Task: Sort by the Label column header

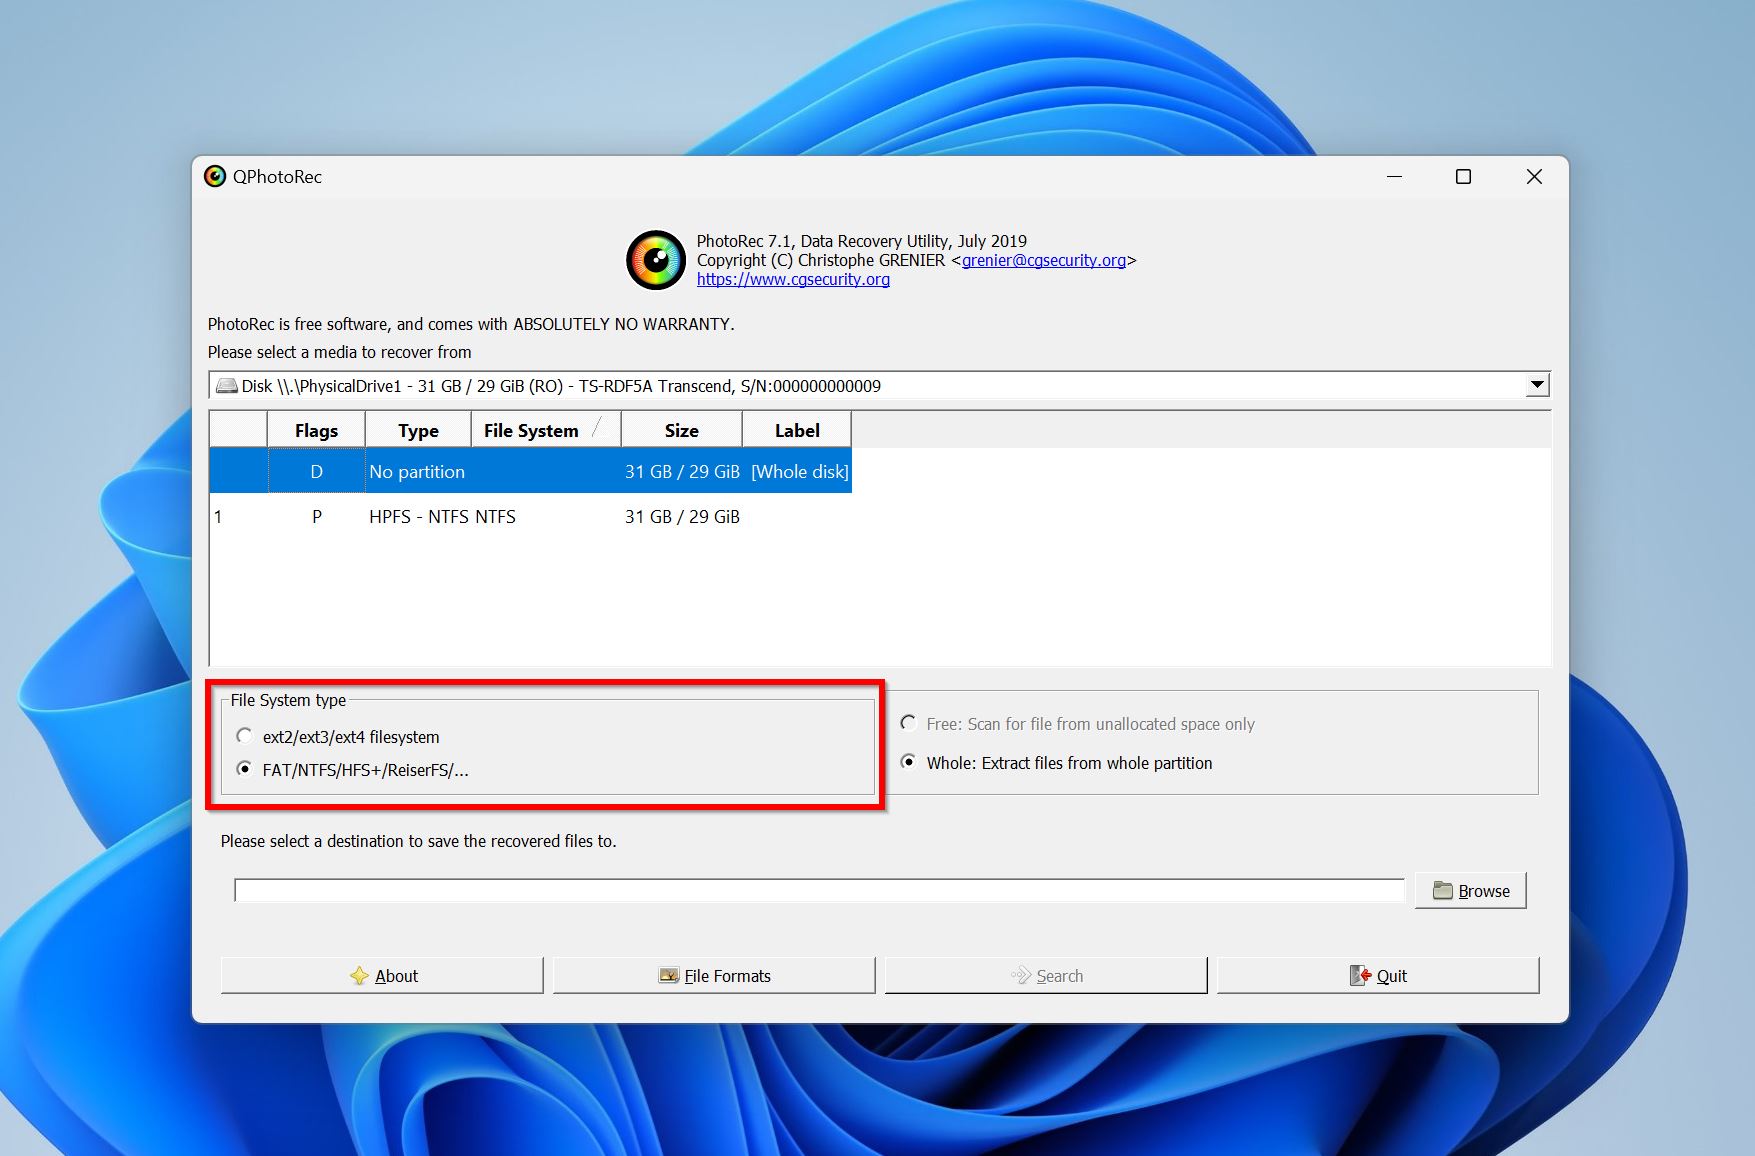Action: 797,430
